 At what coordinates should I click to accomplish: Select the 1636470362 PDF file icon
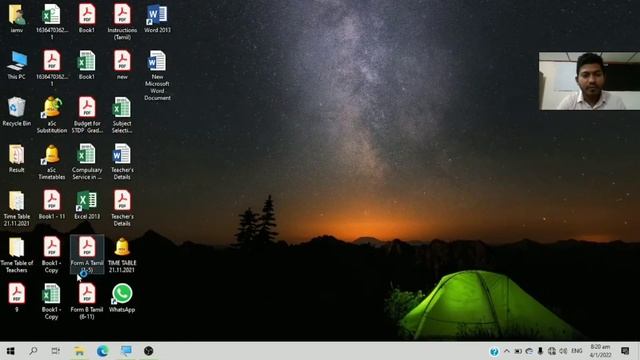click(x=52, y=68)
